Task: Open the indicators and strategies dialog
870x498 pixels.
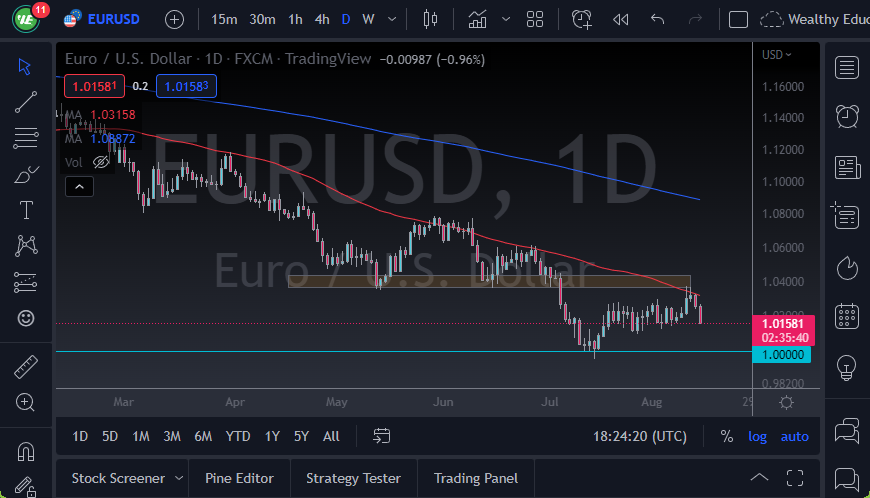Action: pyautogui.click(x=477, y=20)
